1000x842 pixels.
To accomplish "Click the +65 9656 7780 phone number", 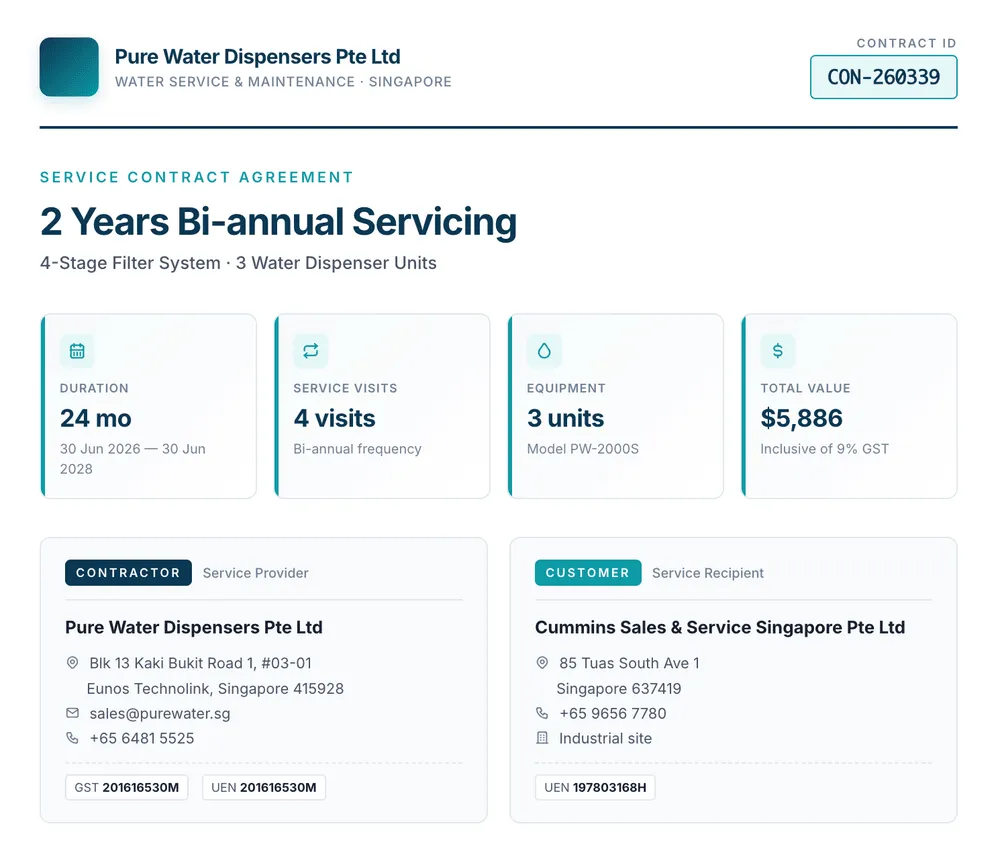I will (x=613, y=713).
